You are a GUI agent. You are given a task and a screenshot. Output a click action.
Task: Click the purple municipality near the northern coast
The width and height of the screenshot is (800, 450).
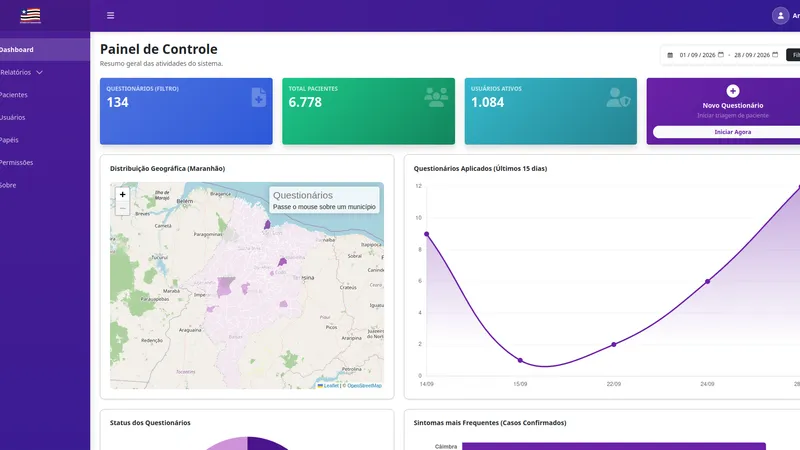coord(267,224)
